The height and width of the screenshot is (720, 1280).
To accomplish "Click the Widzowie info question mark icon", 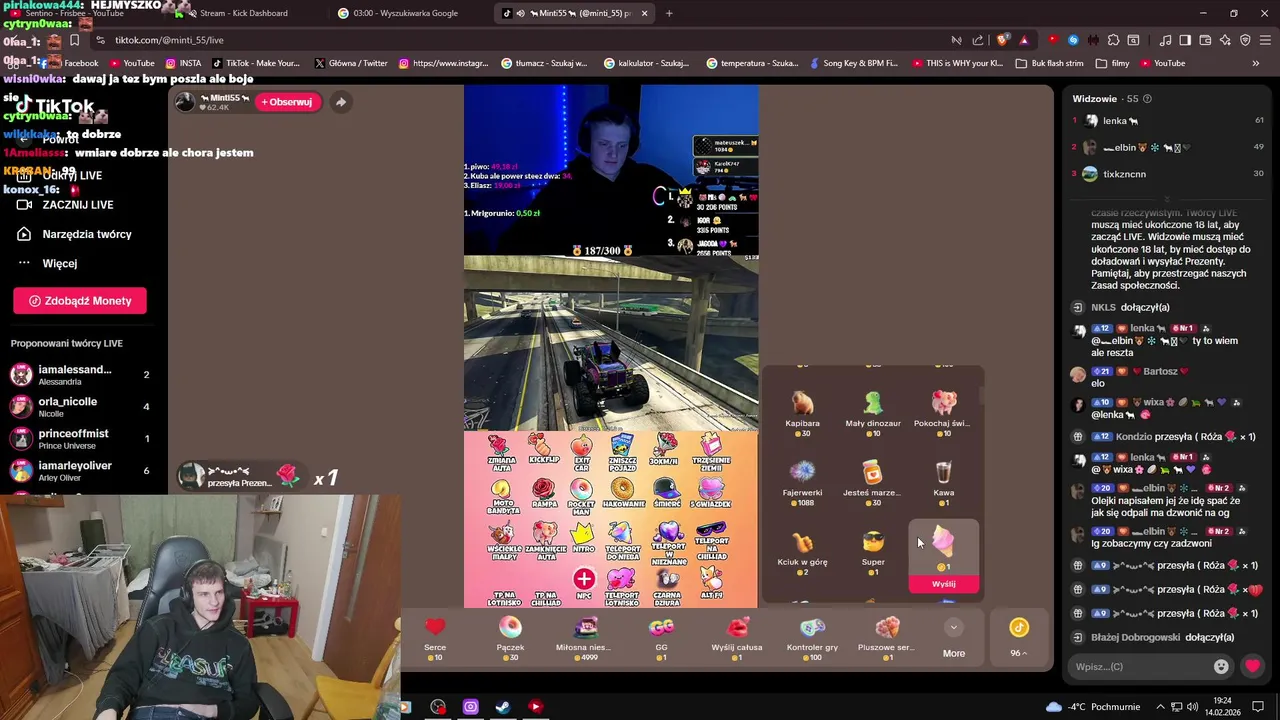I will (1147, 99).
